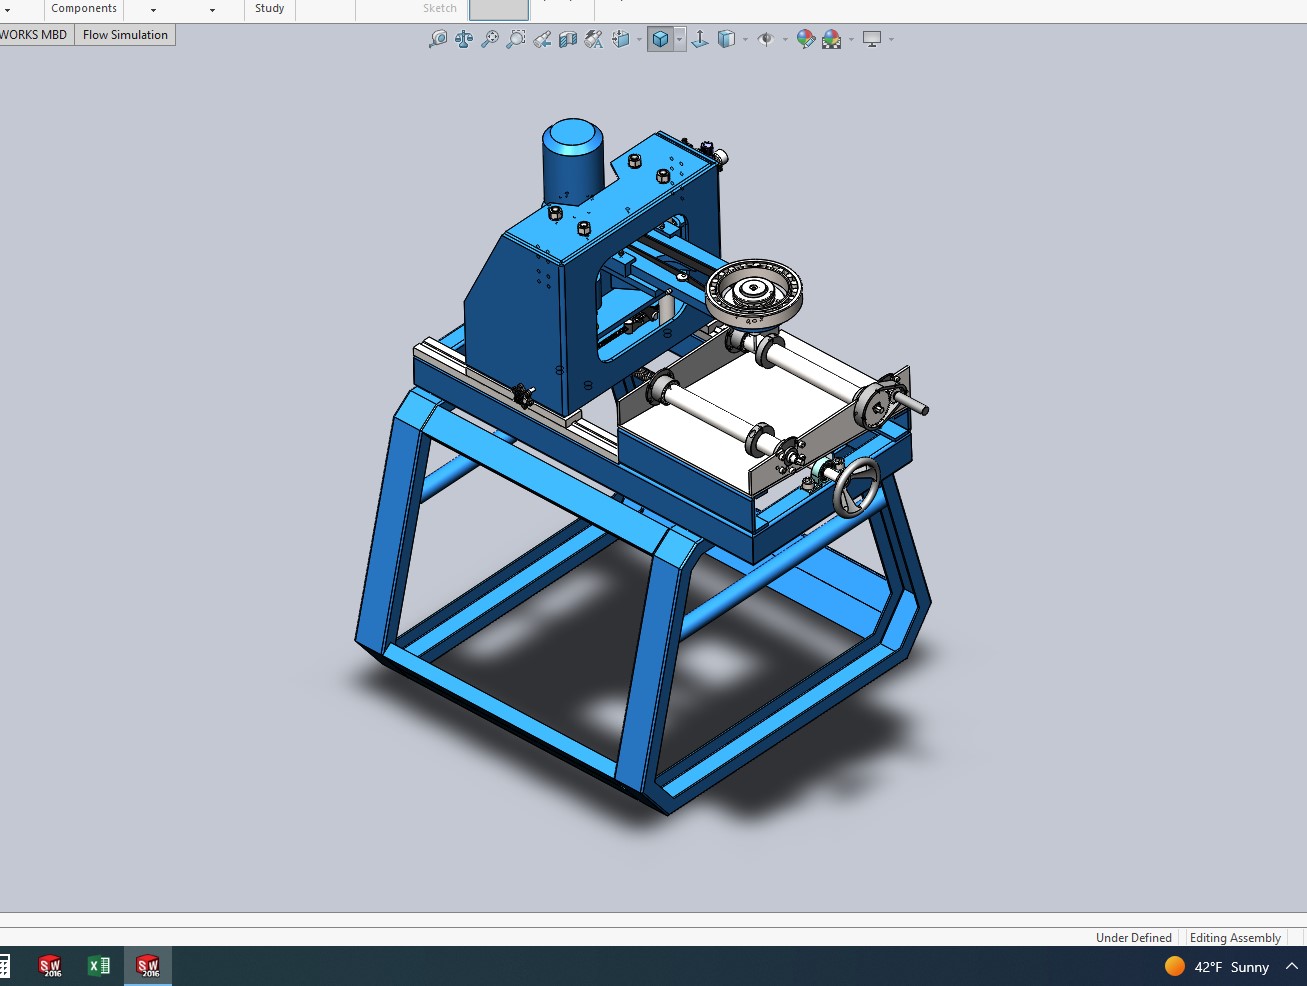The image size is (1307, 986).
Task: Expand the View Settings monitor dropdown arrow
Action: 891,40
